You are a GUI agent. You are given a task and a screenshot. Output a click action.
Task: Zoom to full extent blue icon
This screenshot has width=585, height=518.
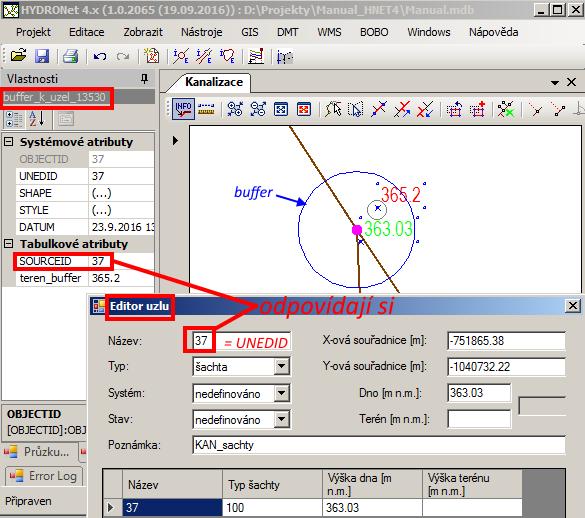point(281,109)
